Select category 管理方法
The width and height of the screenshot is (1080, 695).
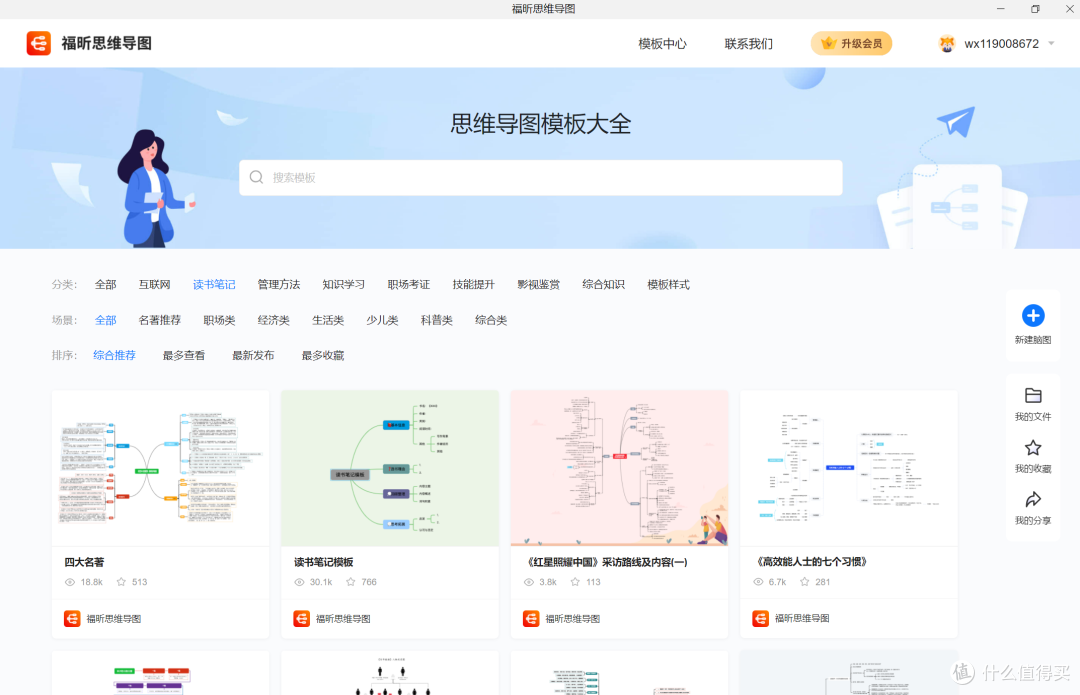point(279,284)
